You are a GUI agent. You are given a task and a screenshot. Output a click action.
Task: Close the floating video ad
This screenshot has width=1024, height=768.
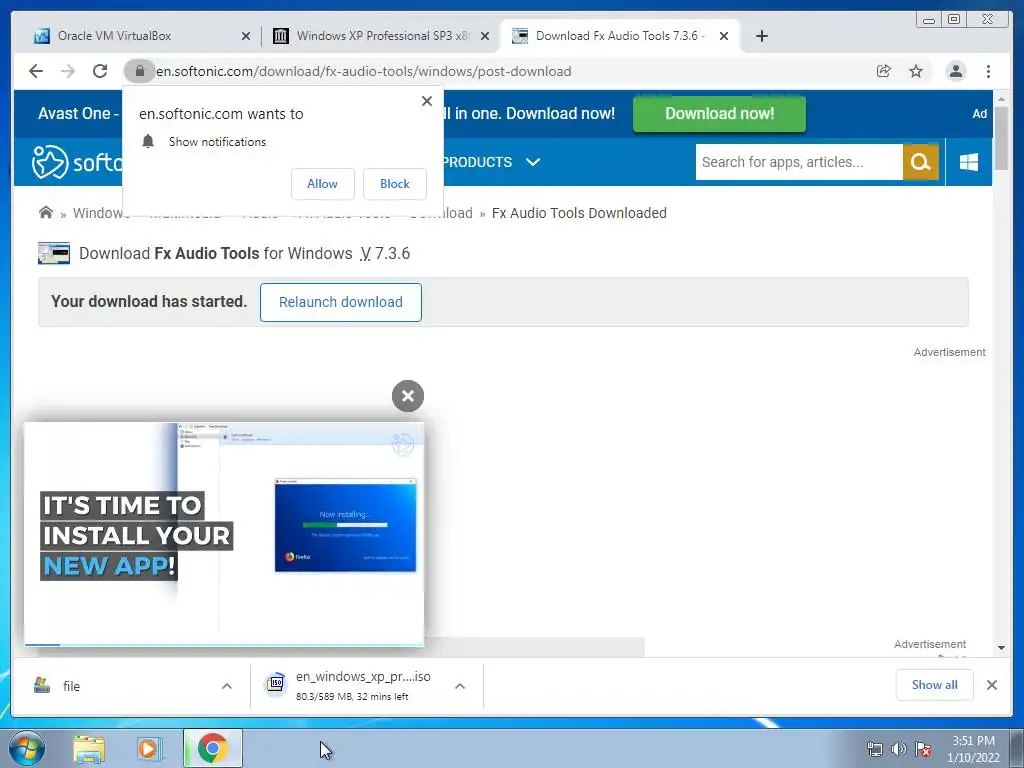click(x=408, y=396)
